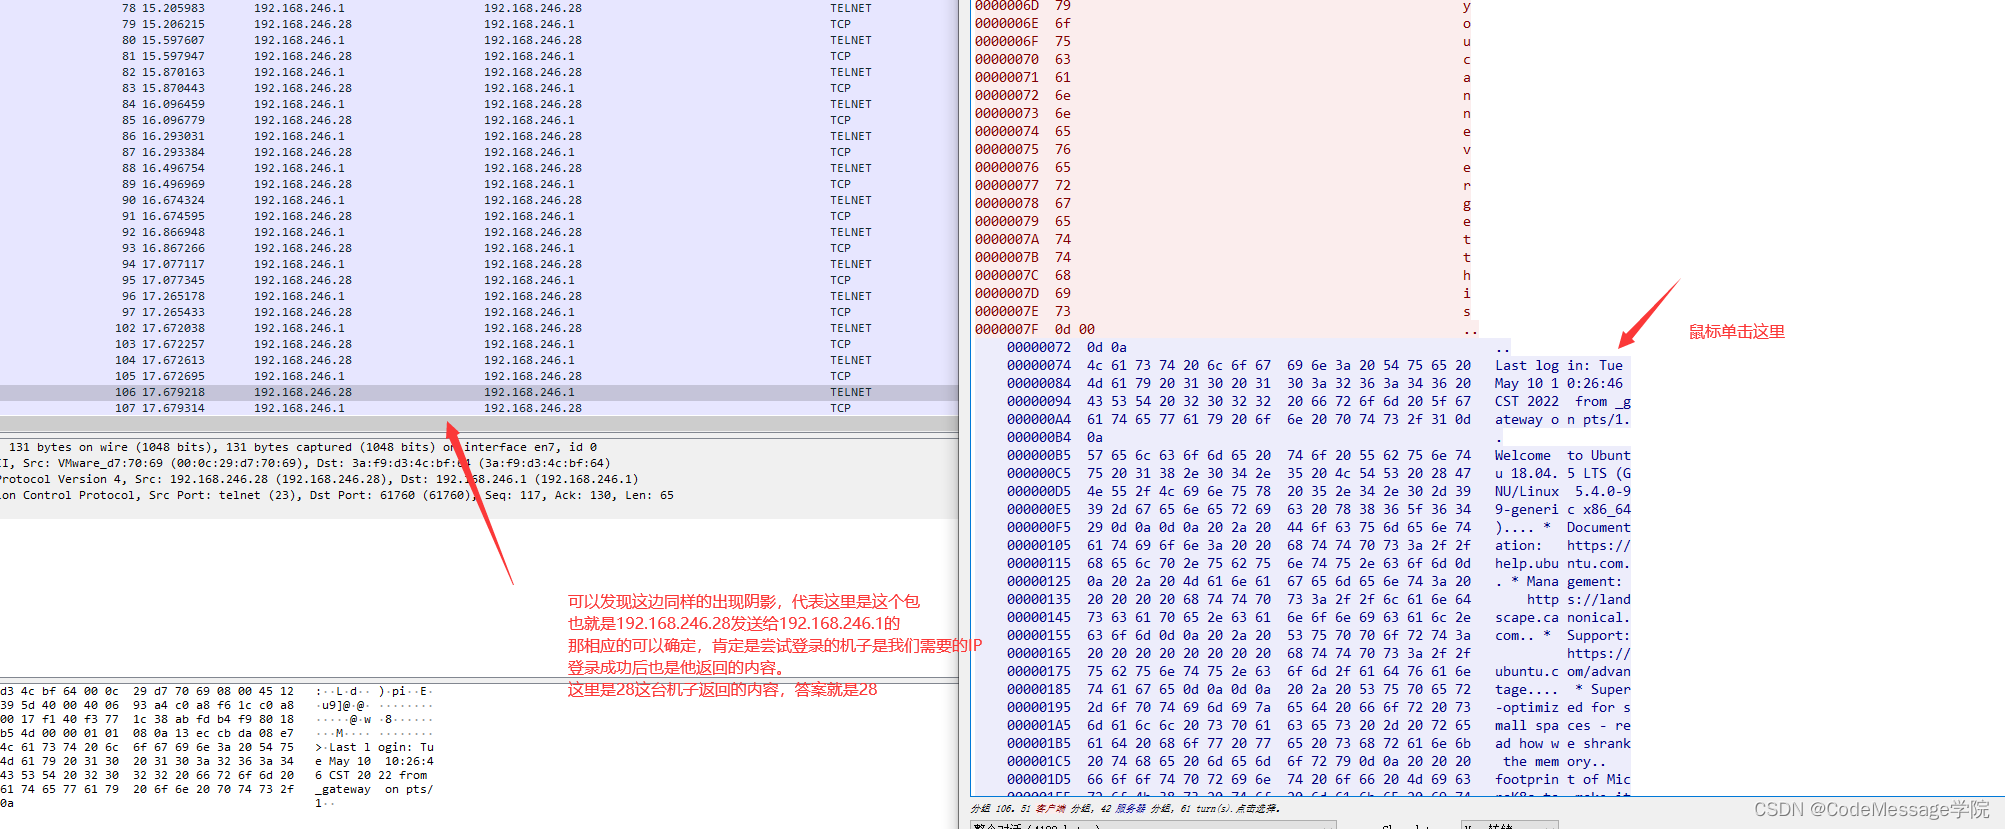Select packet 79 at time 15.206215
Image resolution: width=2005 pixels, height=829 pixels.
(x=479, y=24)
